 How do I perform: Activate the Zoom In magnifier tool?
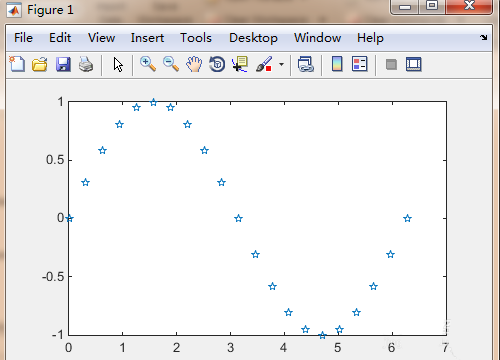[148, 64]
